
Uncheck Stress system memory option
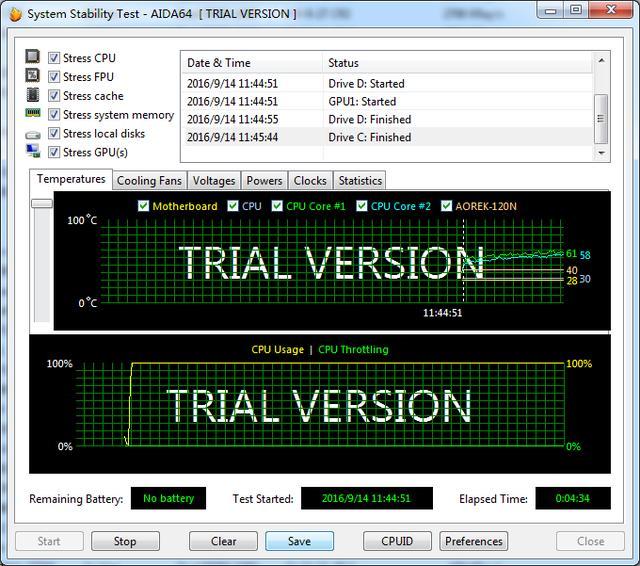(x=54, y=115)
